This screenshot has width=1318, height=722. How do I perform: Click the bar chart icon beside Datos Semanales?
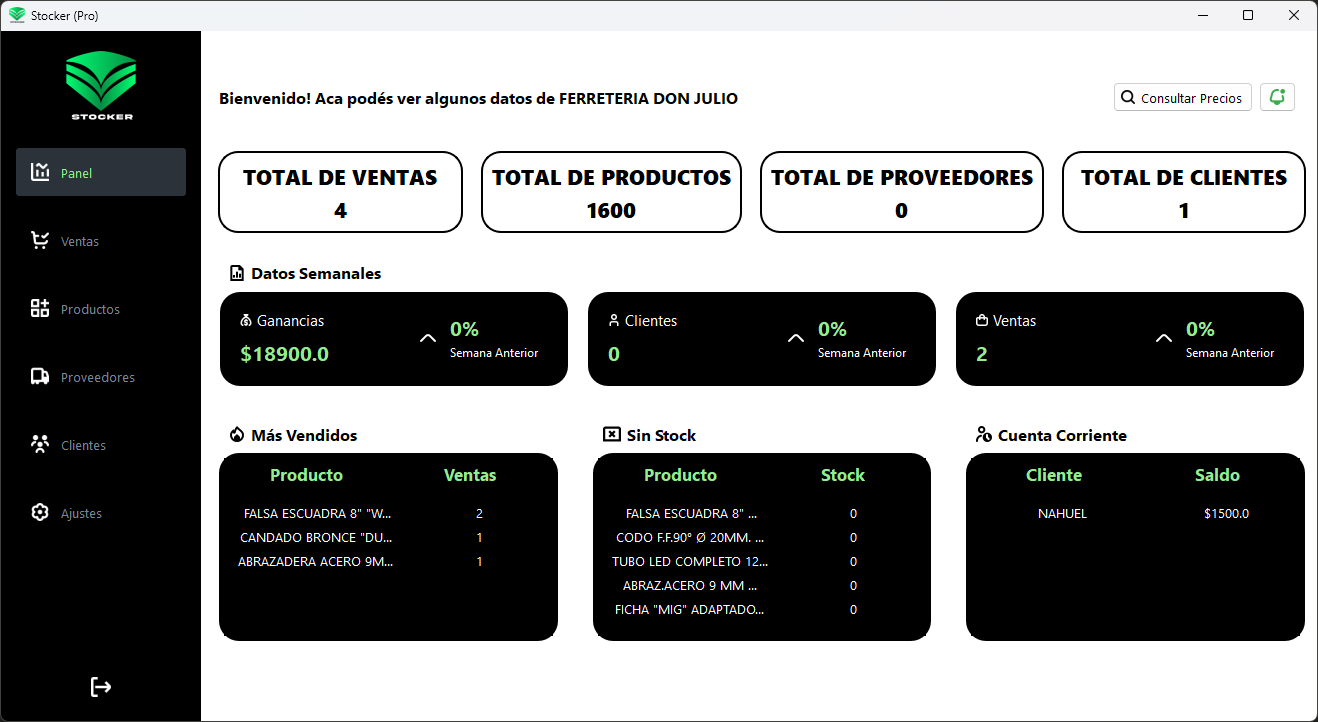click(237, 272)
